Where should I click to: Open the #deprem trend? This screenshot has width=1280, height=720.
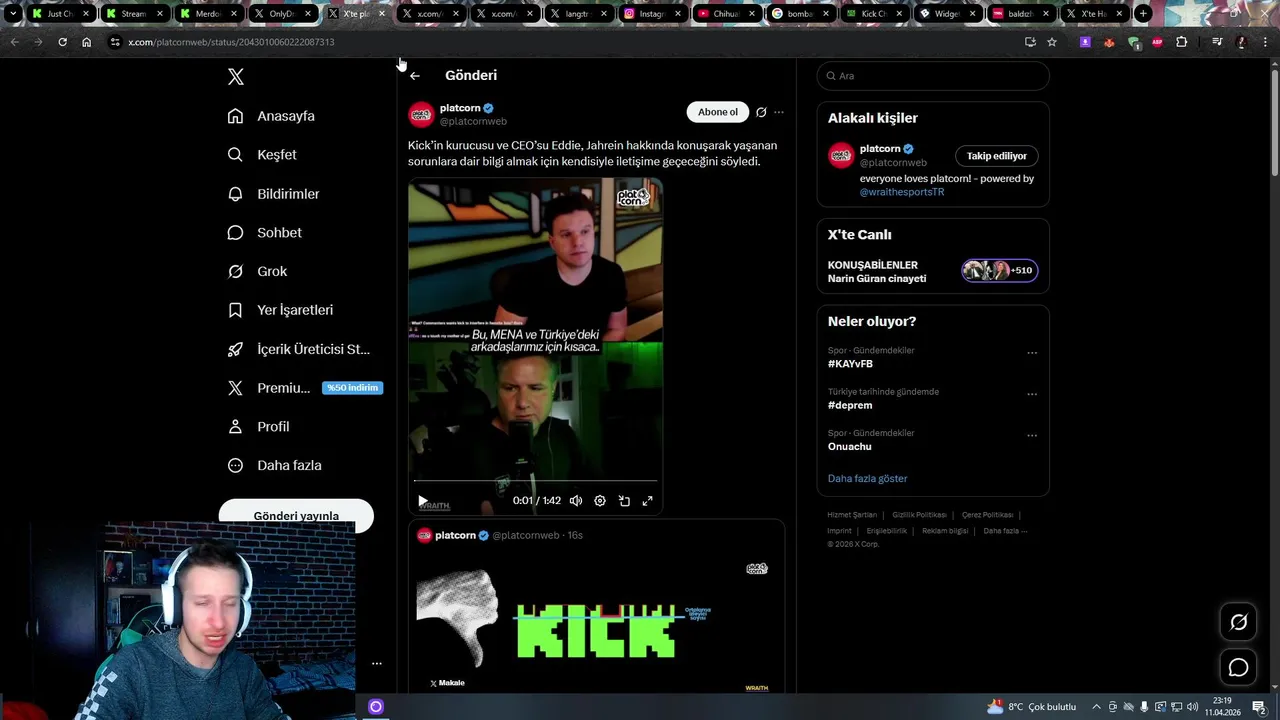click(x=850, y=405)
